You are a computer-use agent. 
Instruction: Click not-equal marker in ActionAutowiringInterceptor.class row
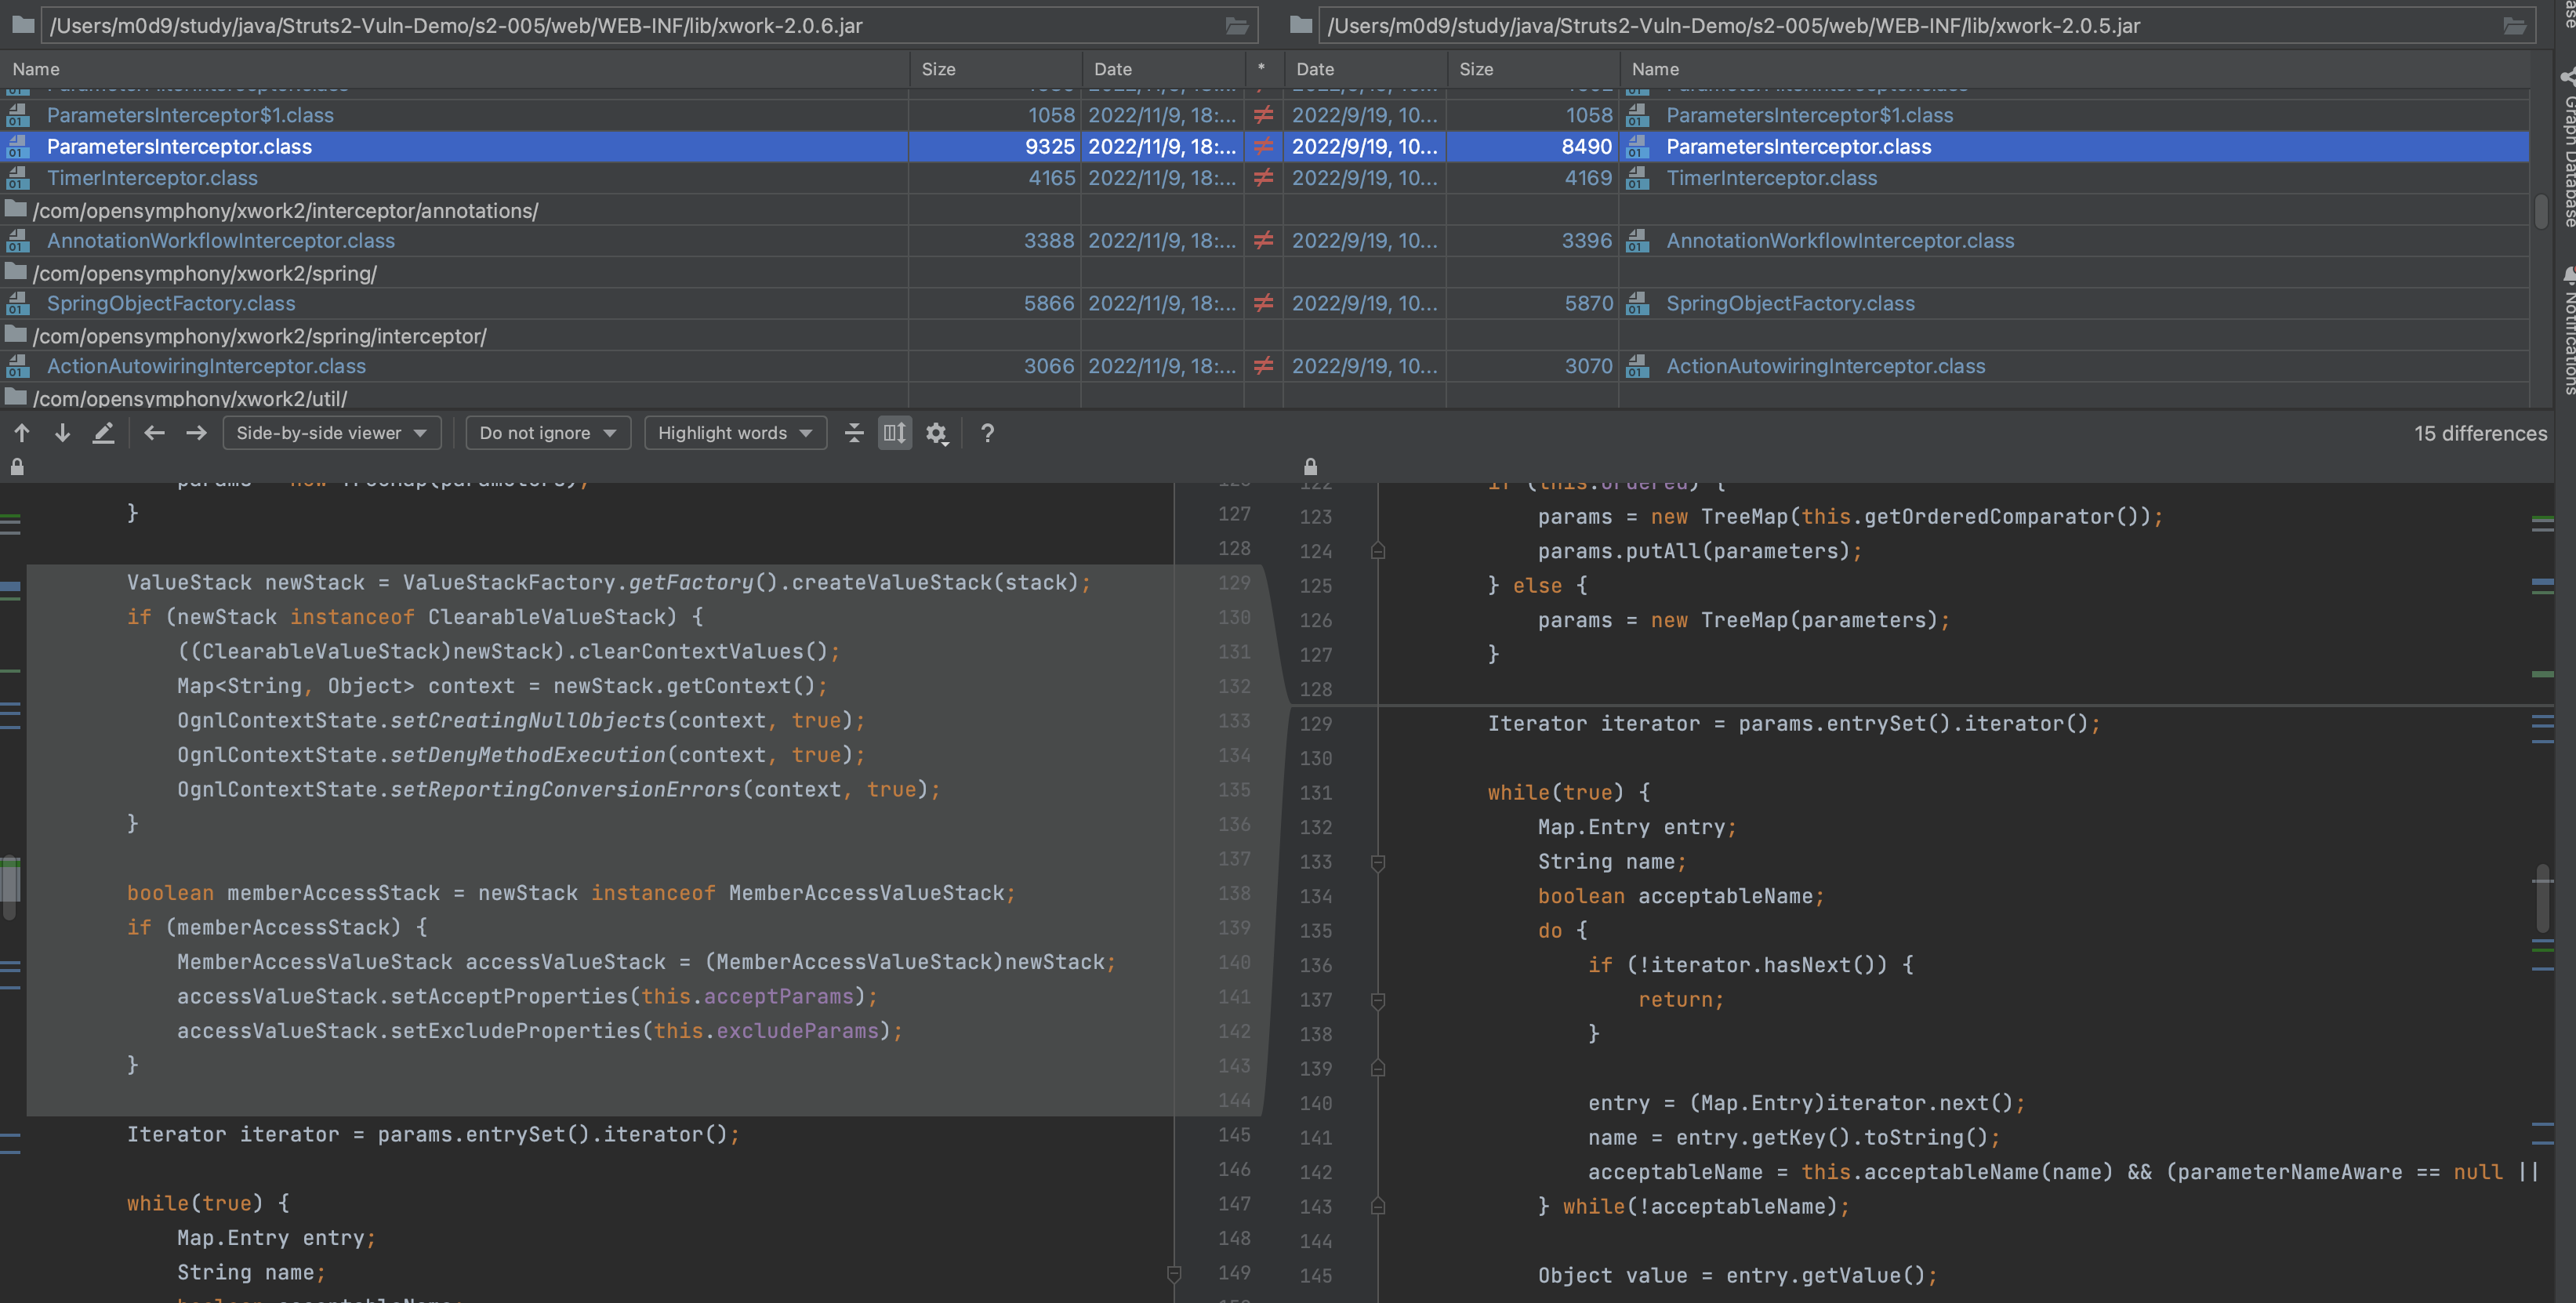click(x=1264, y=366)
